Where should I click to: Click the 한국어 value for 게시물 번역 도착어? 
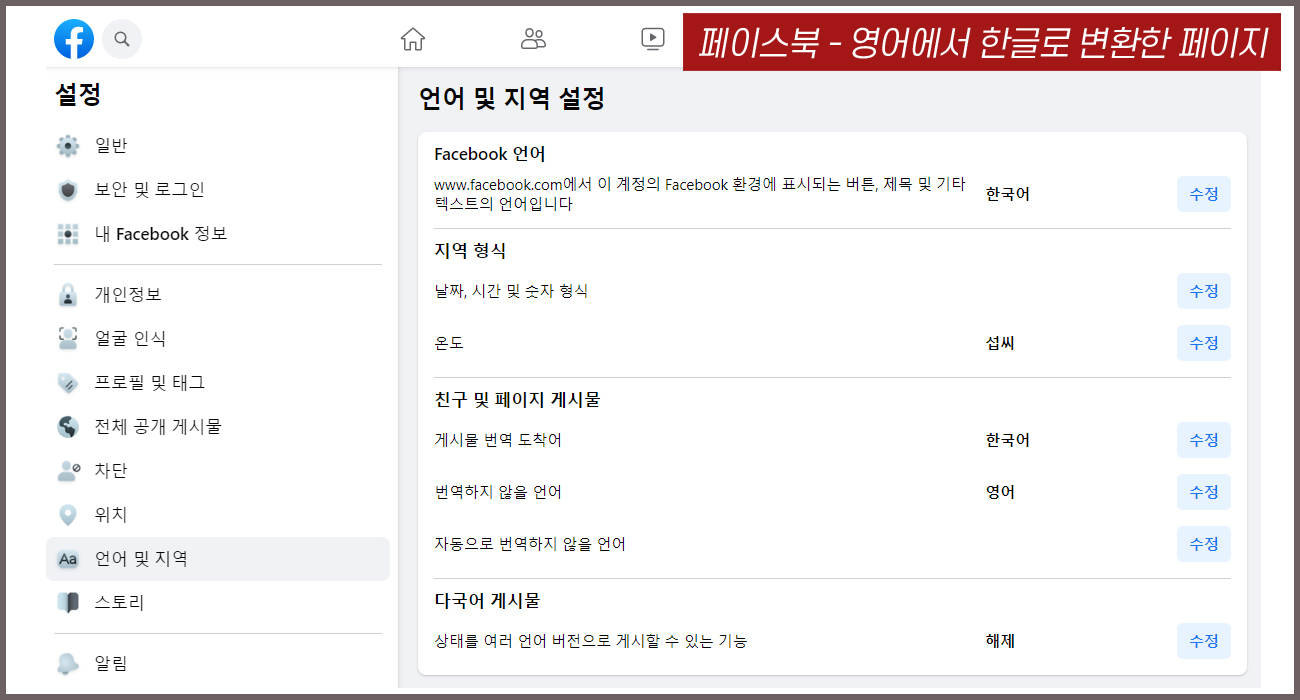pos(1008,440)
